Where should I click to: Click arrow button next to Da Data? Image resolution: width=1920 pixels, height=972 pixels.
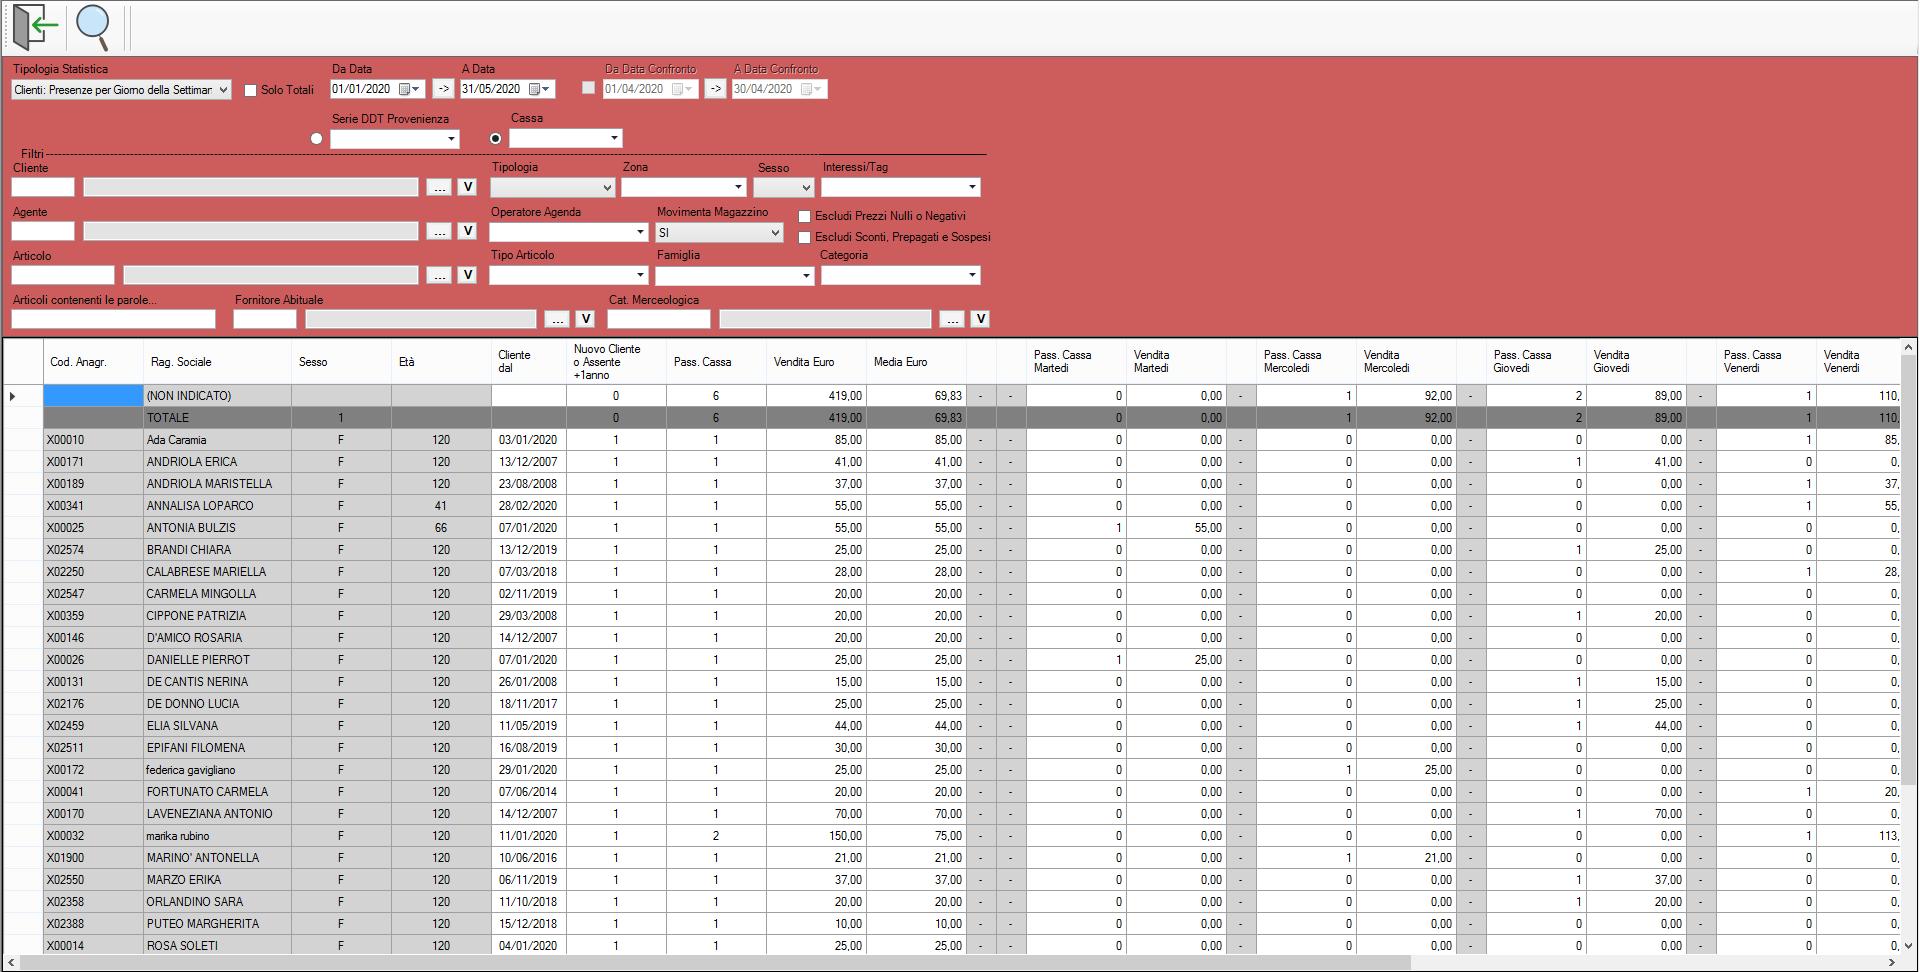pyautogui.click(x=444, y=89)
